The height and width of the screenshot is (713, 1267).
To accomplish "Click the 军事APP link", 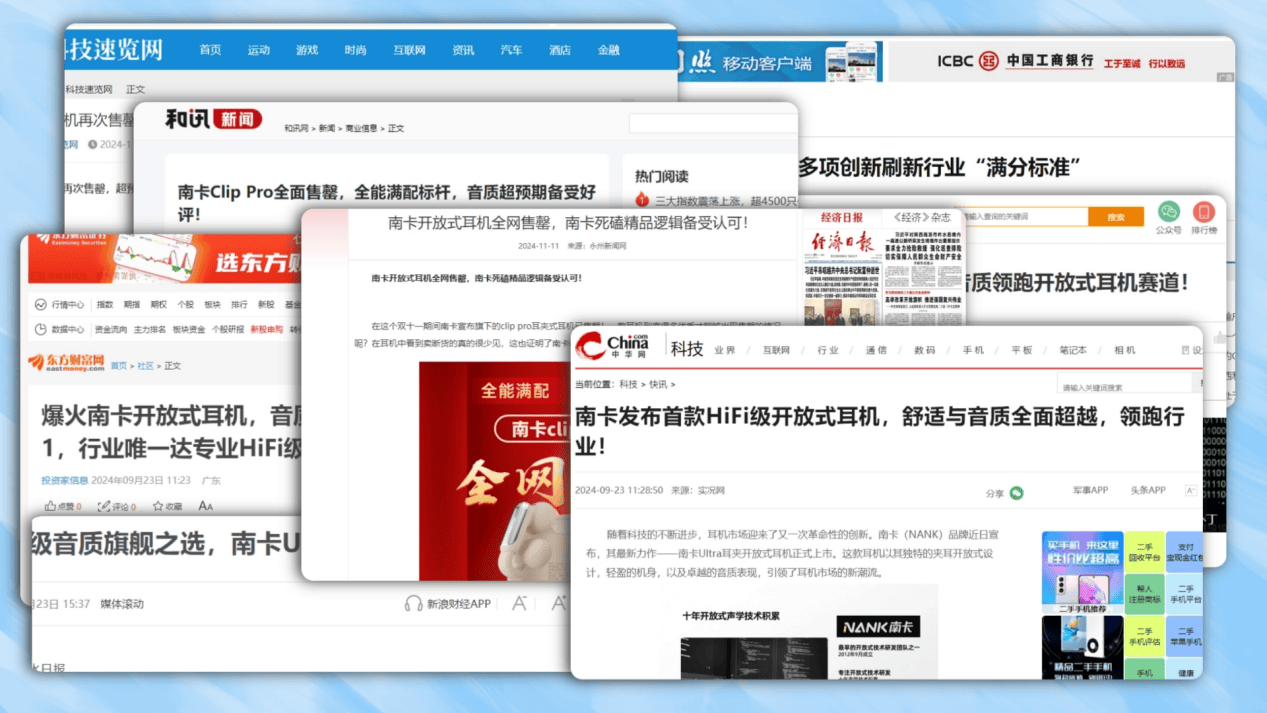I will coord(1090,491).
